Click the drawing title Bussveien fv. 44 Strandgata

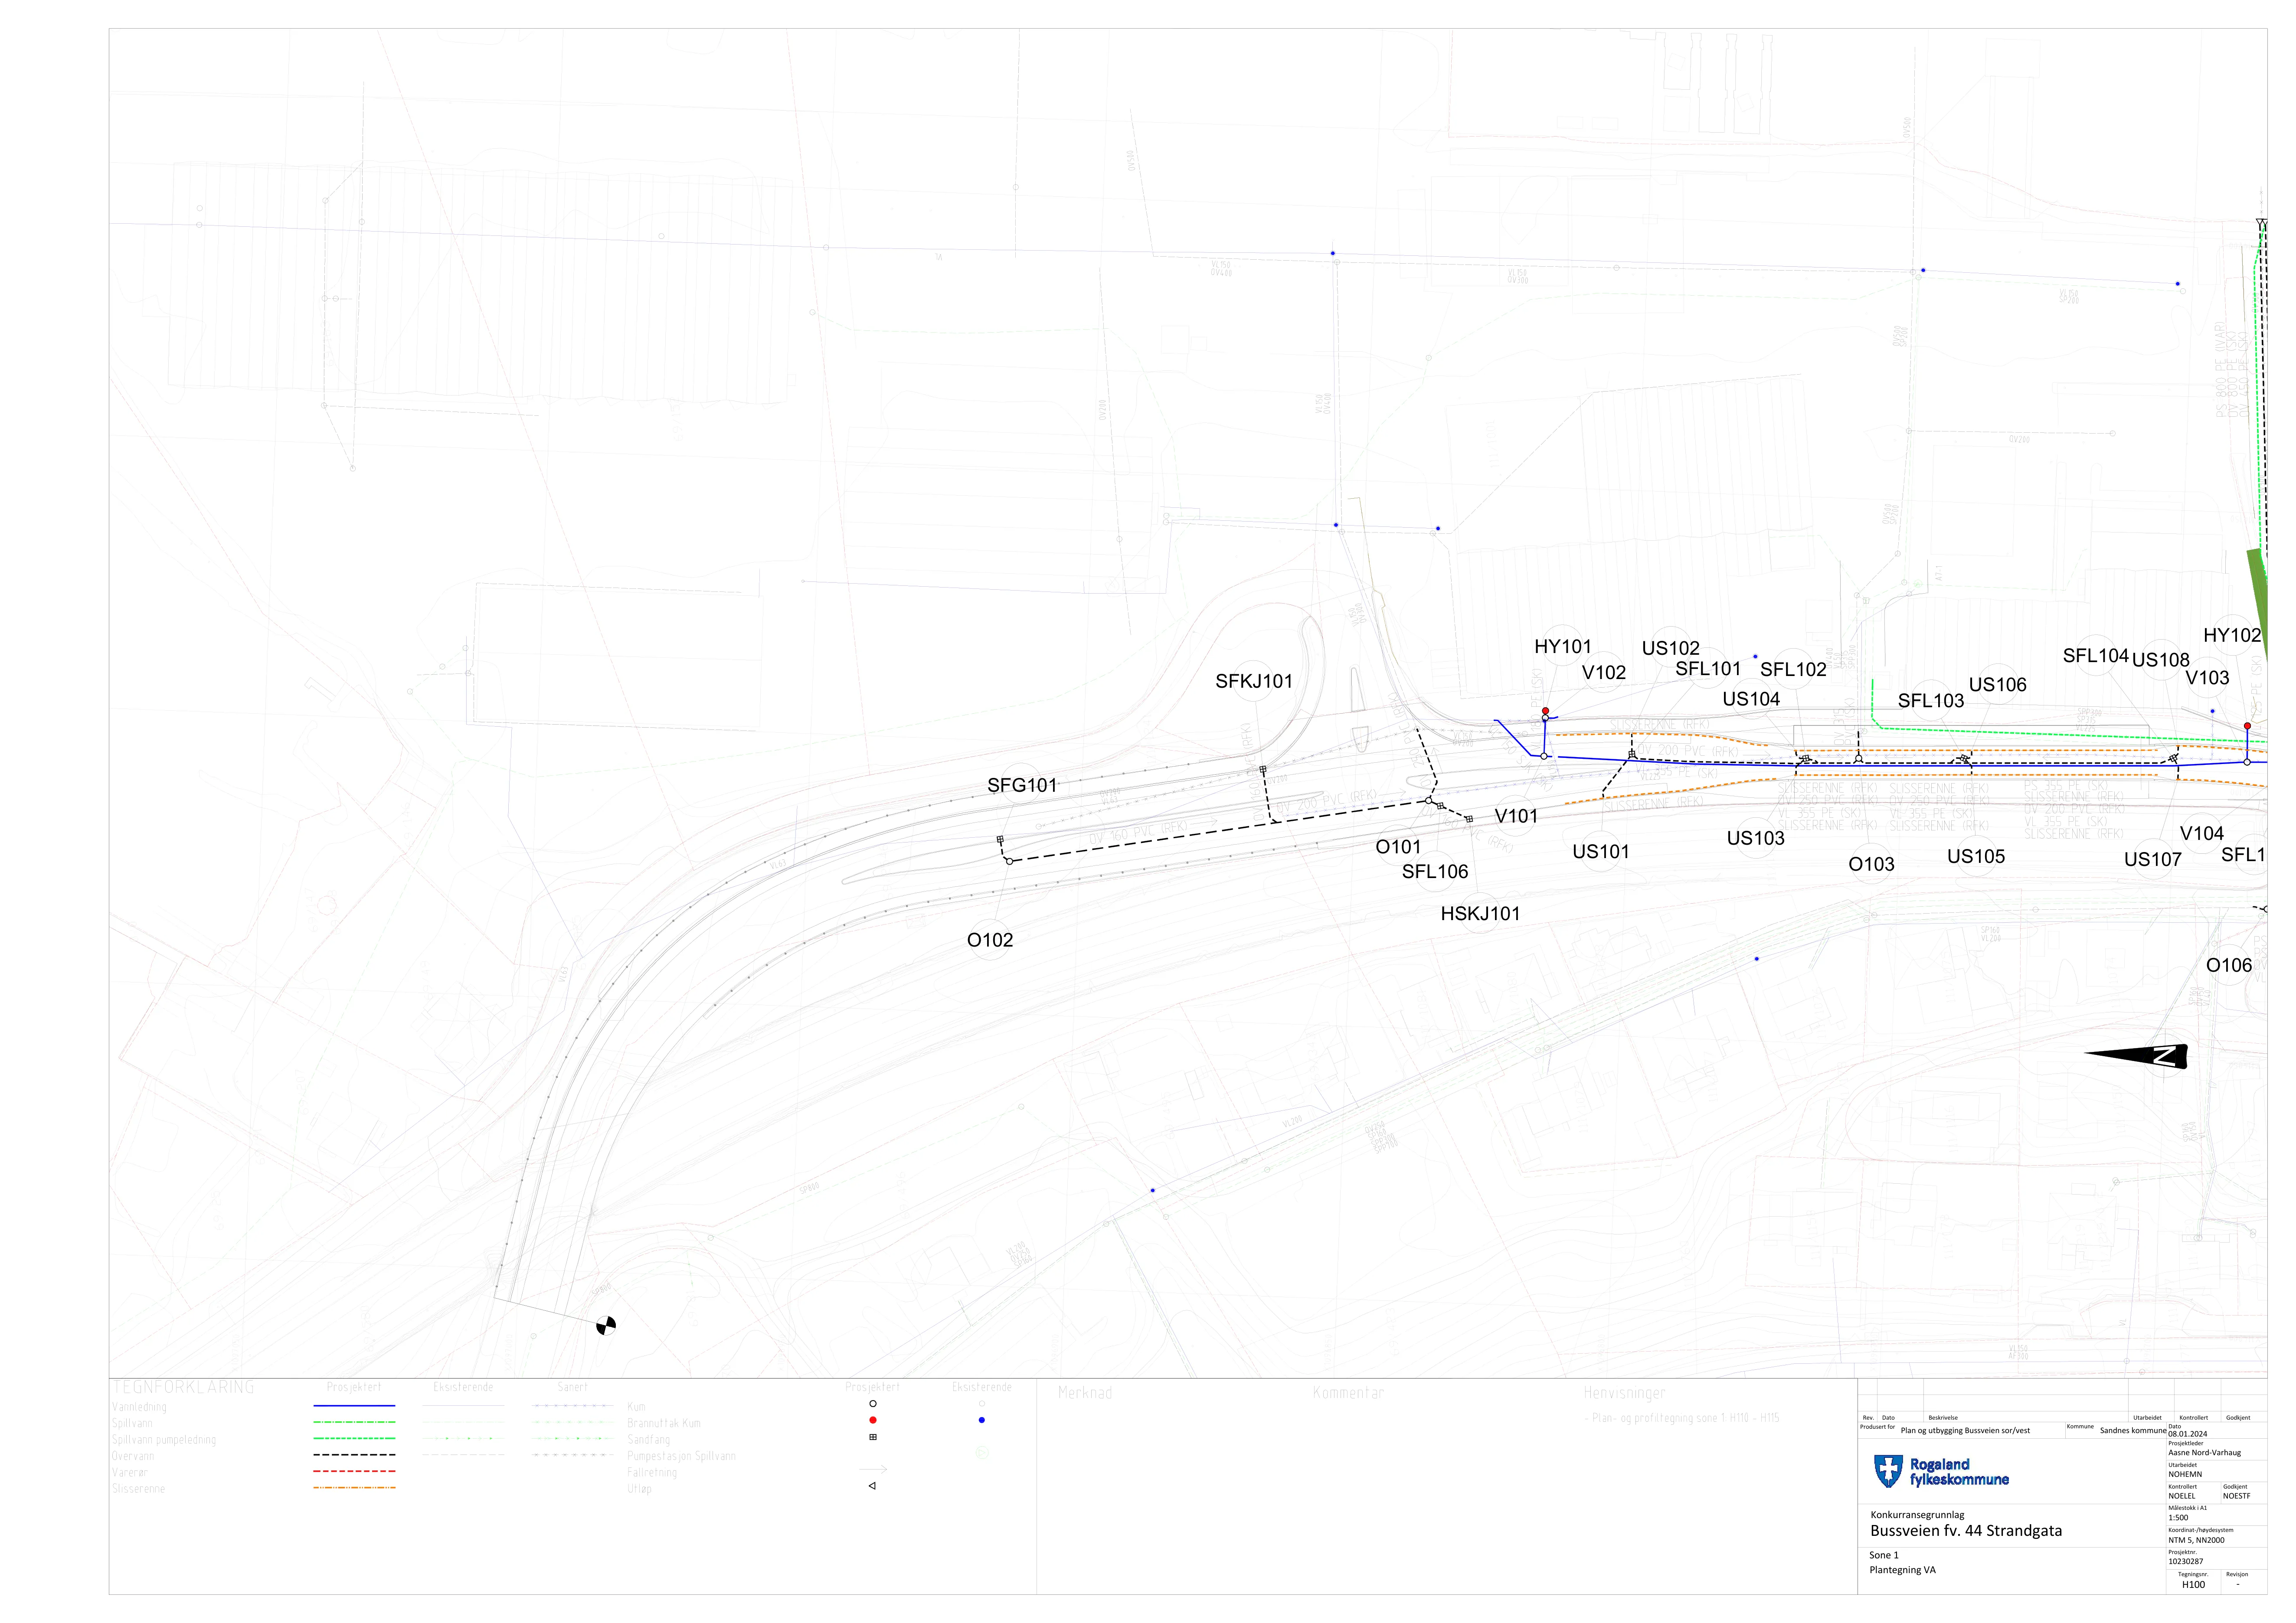pyautogui.click(x=1966, y=1531)
